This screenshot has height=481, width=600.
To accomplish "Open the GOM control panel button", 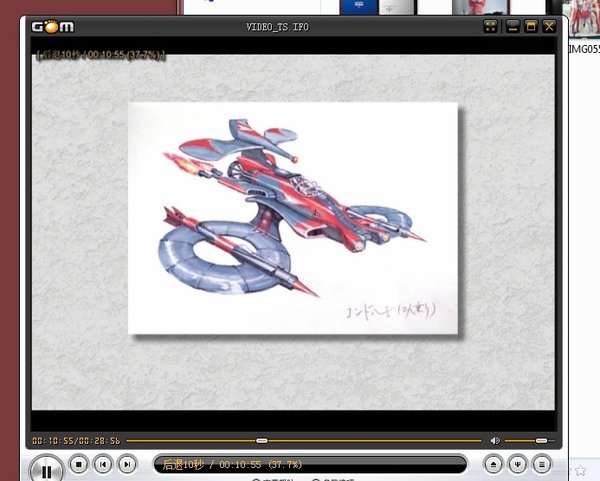I will [517, 465].
